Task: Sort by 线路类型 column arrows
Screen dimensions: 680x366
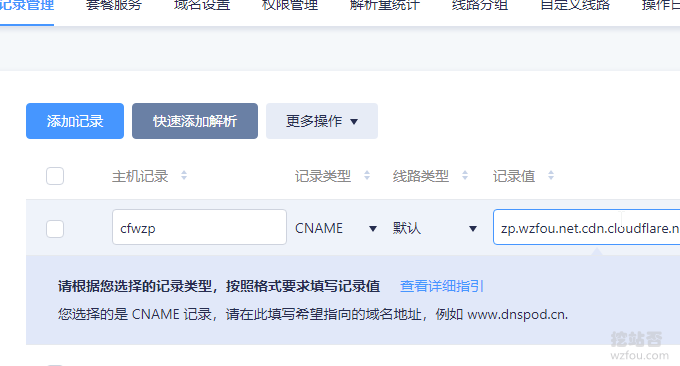Action: pyautogui.click(x=465, y=176)
